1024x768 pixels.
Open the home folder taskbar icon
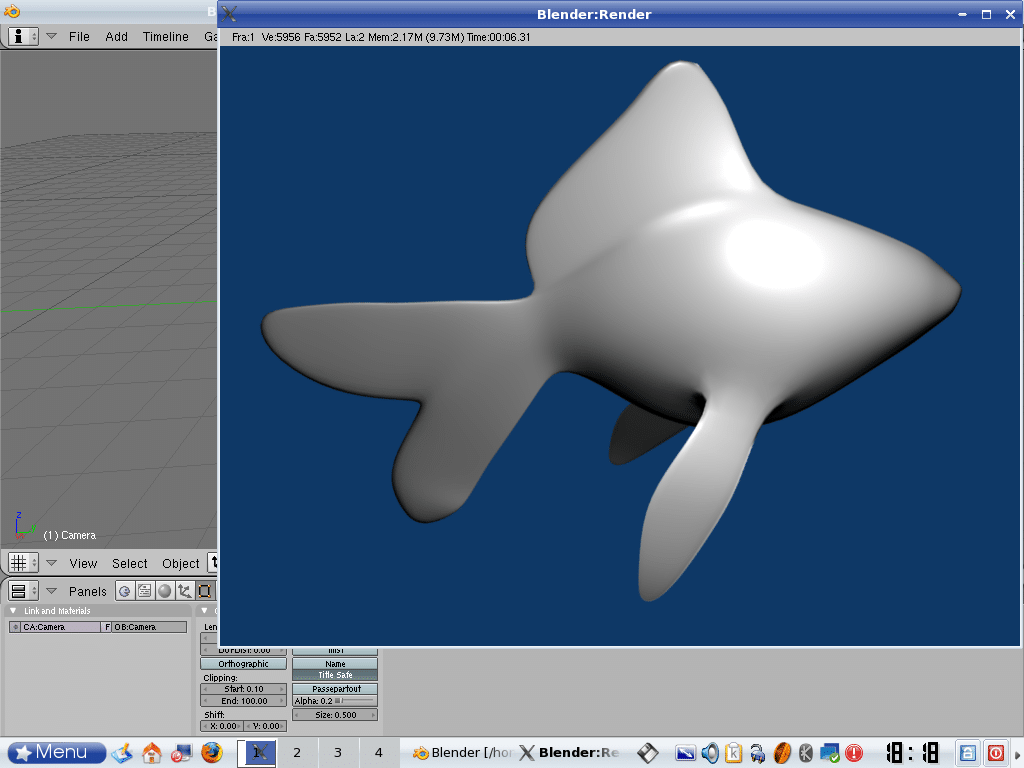click(152, 752)
